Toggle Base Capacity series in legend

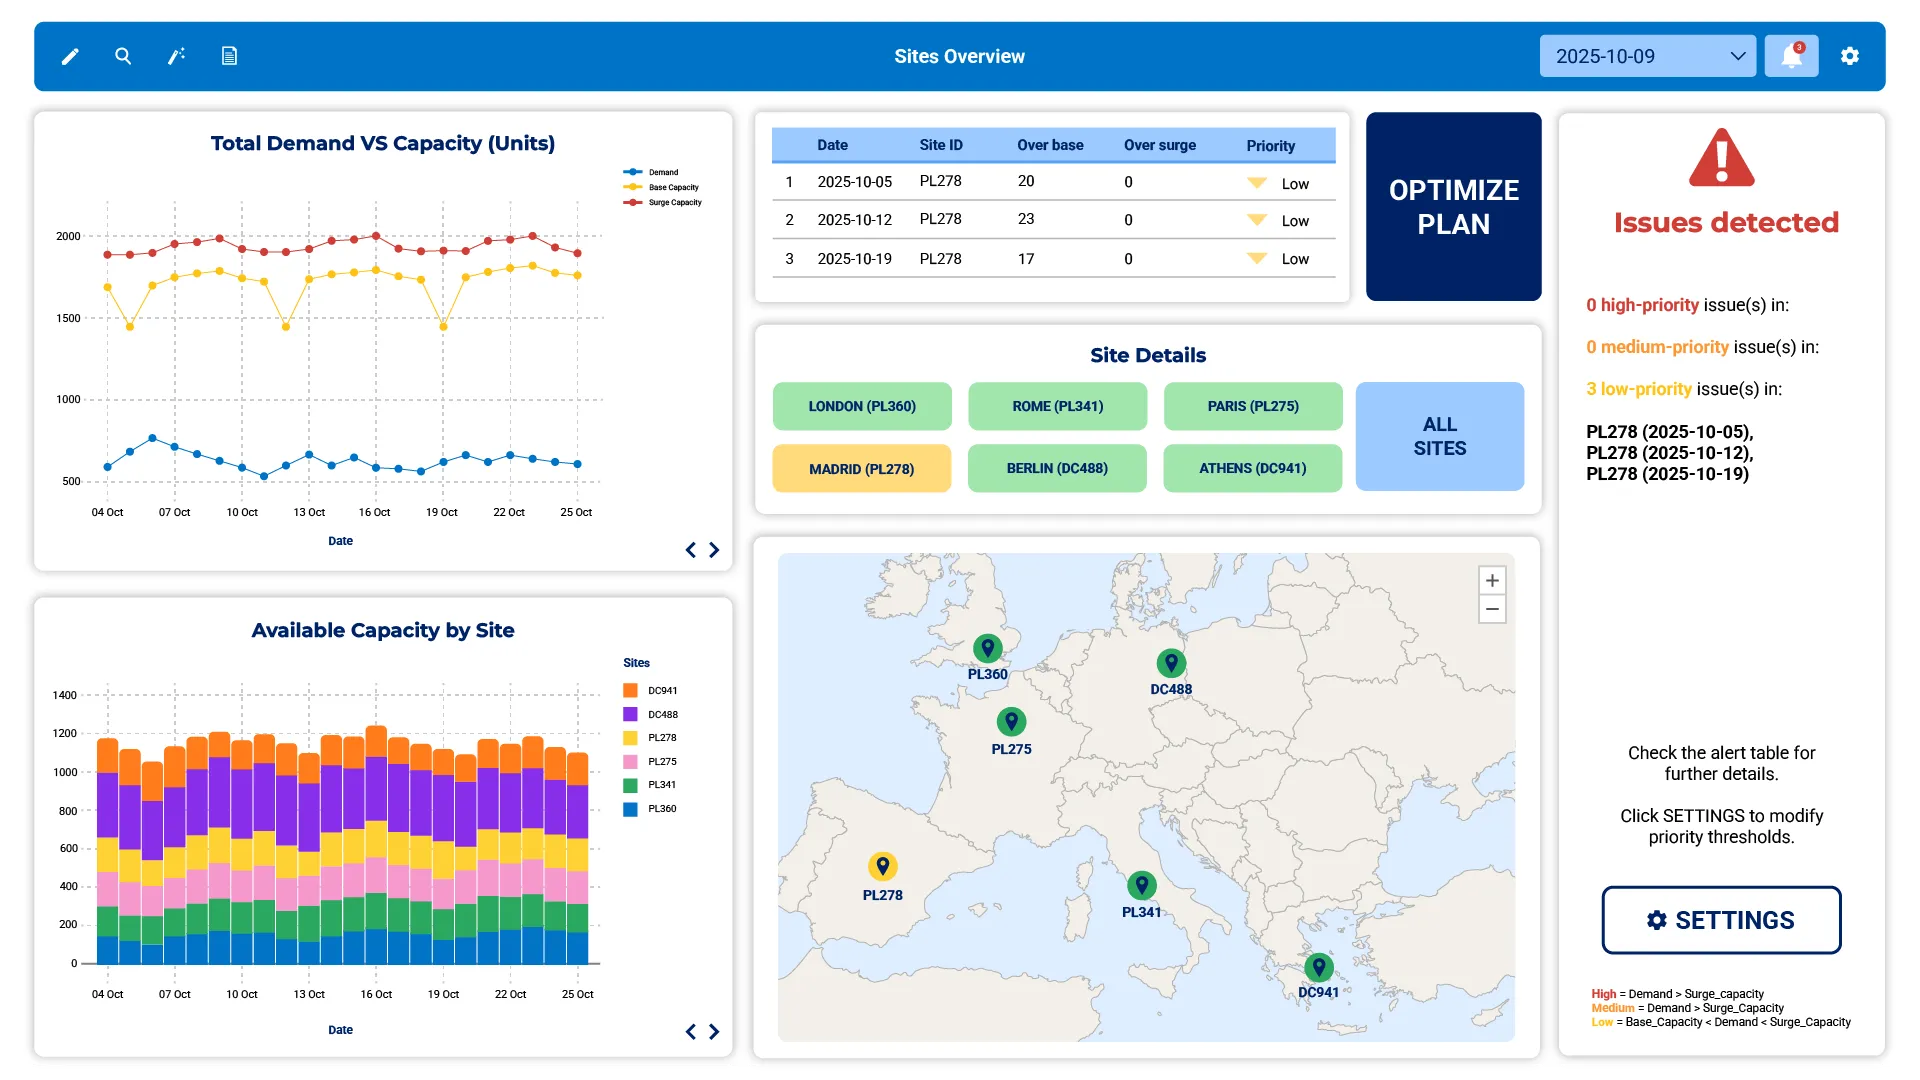(x=661, y=187)
